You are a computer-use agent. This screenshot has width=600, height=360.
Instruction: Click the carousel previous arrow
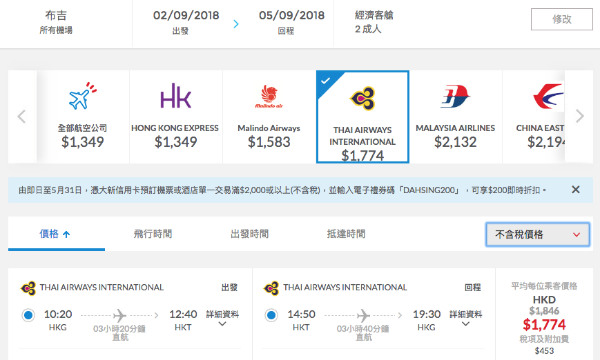pyautogui.click(x=22, y=116)
